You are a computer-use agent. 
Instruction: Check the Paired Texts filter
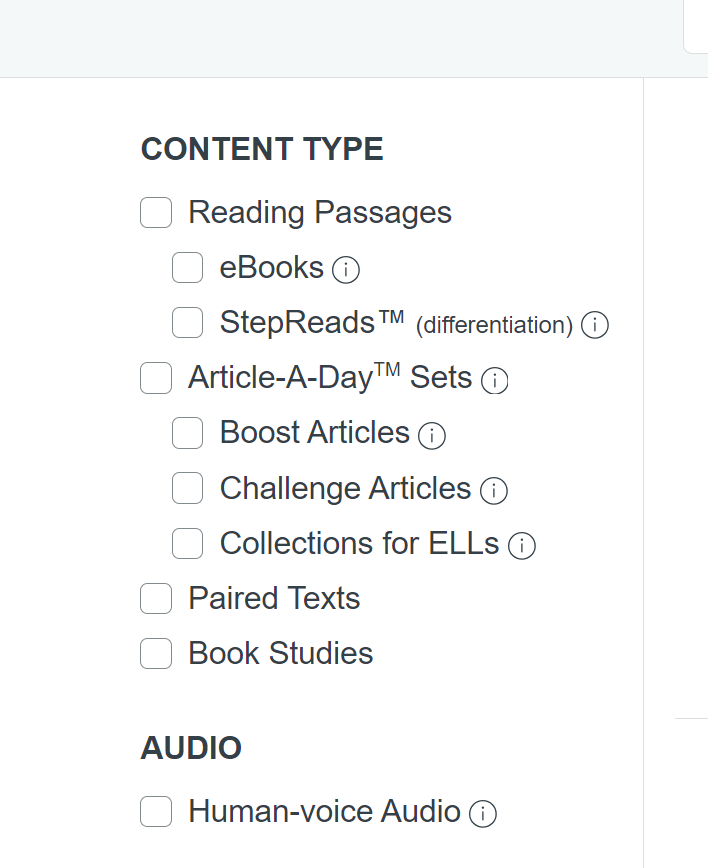tap(156, 598)
